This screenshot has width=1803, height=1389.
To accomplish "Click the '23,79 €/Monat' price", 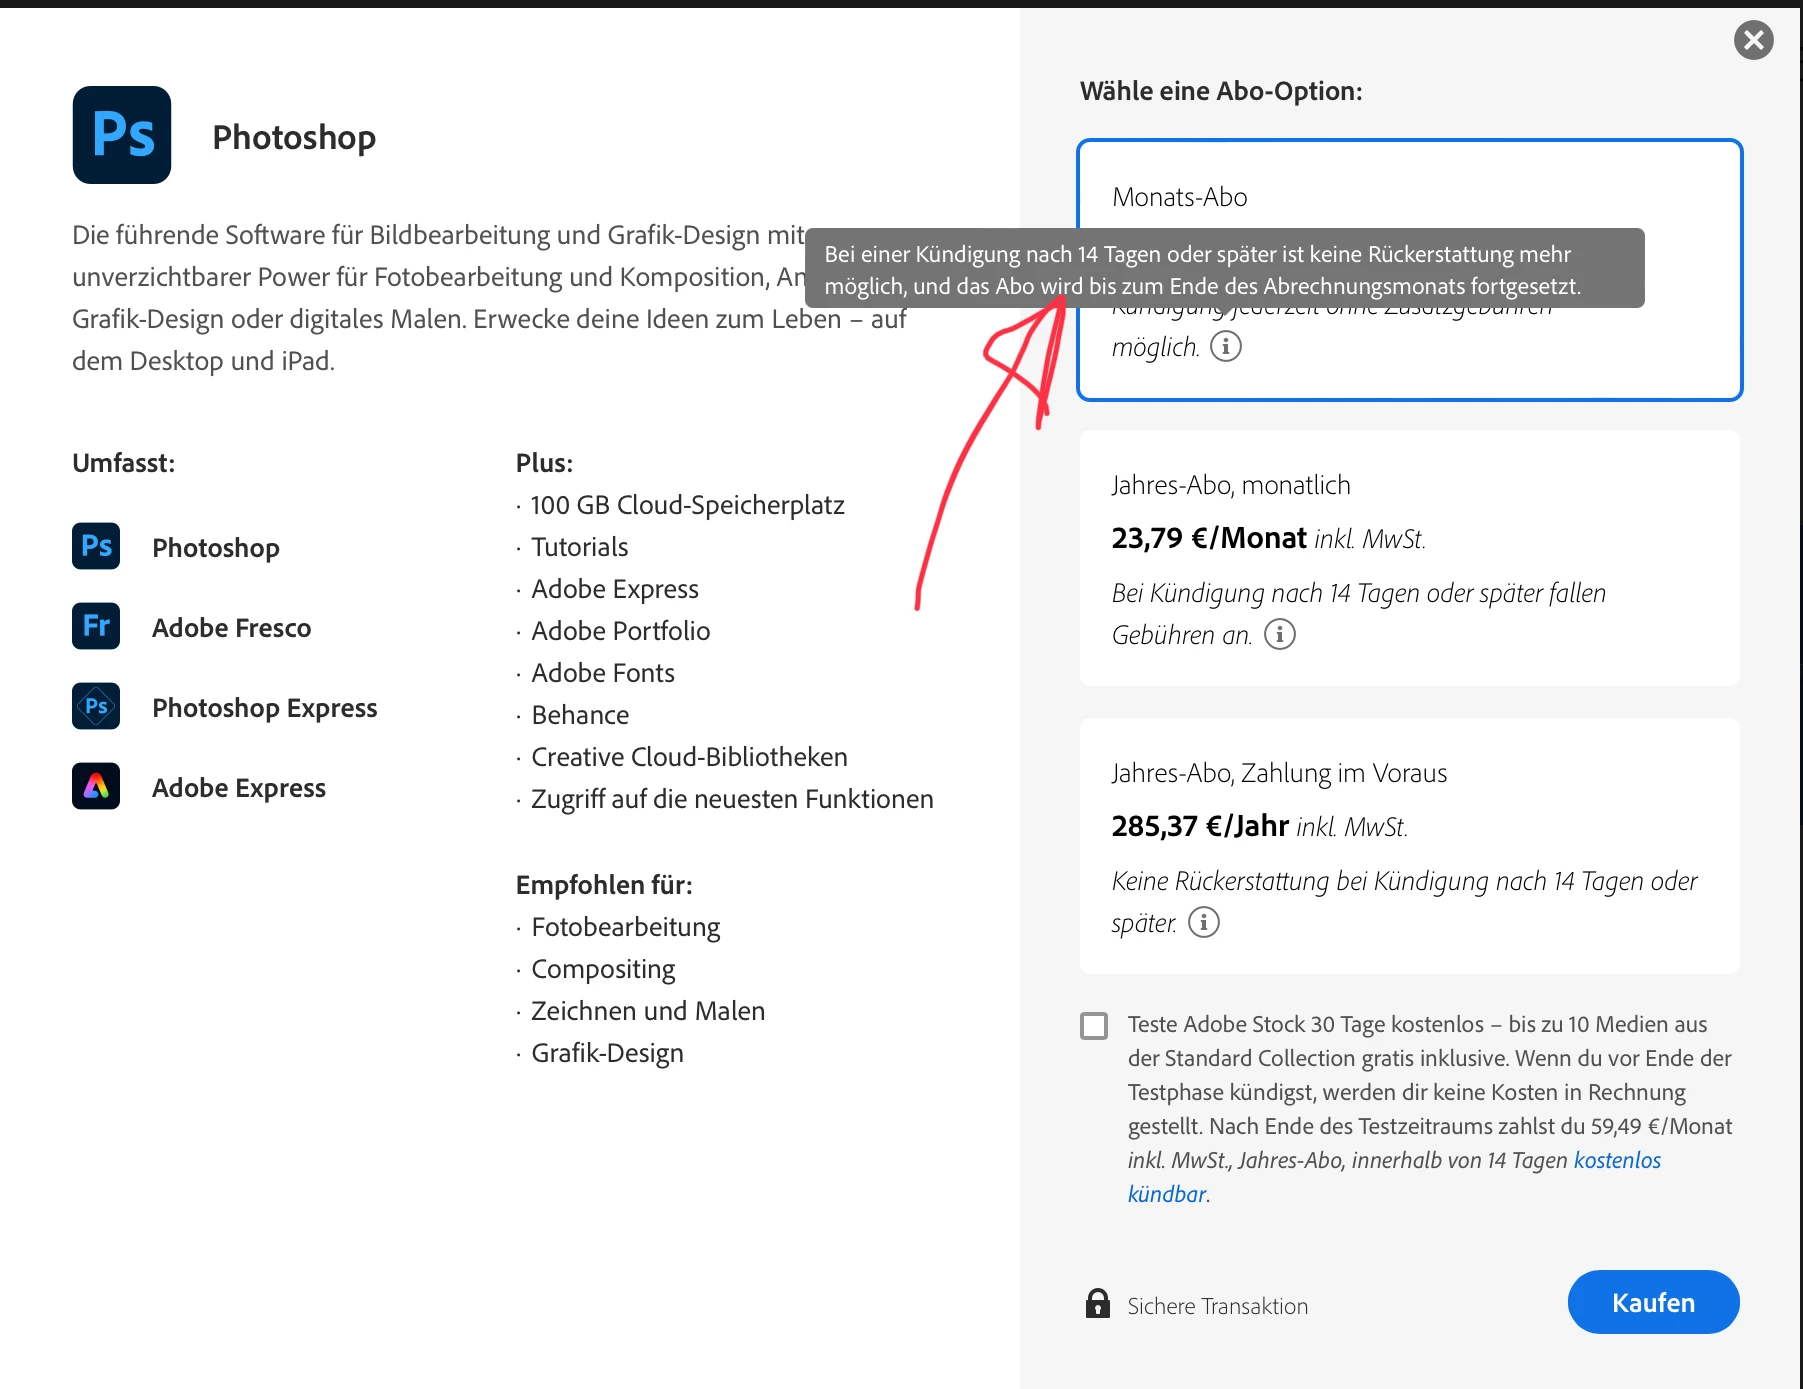I will (x=1209, y=538).
